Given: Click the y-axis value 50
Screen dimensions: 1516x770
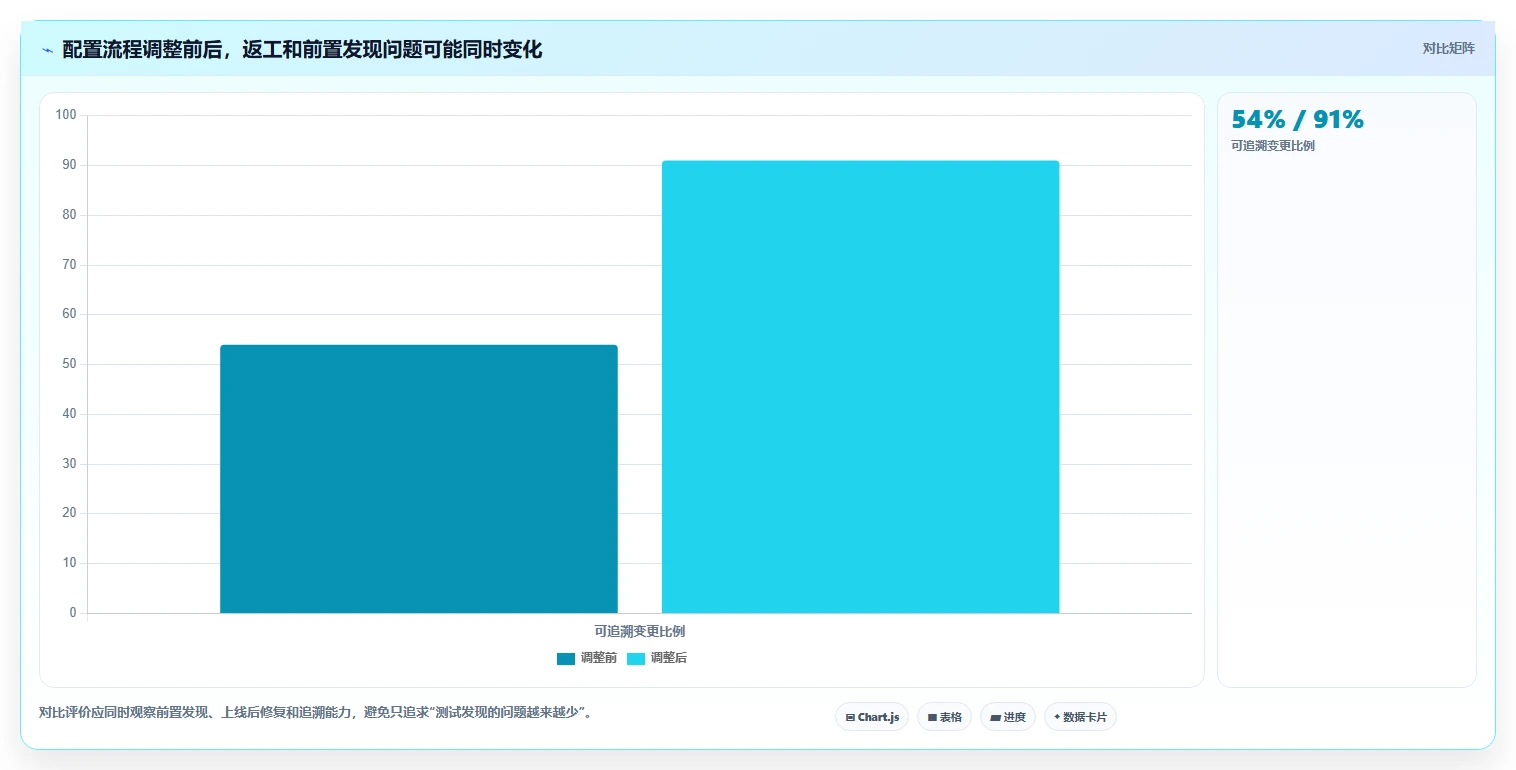Looking at the screenshot, I should pyautogui.click(x=69, y=364).
